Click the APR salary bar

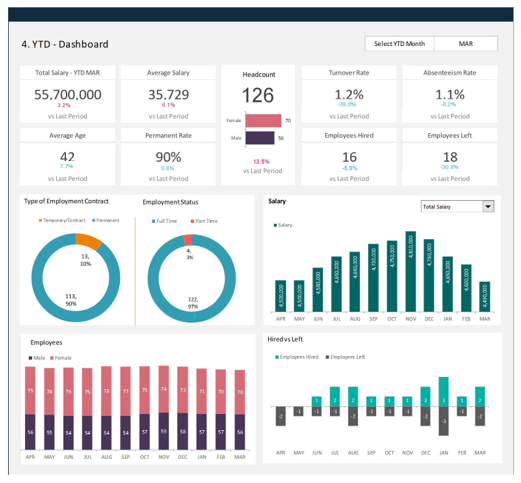tap(281, 296)
